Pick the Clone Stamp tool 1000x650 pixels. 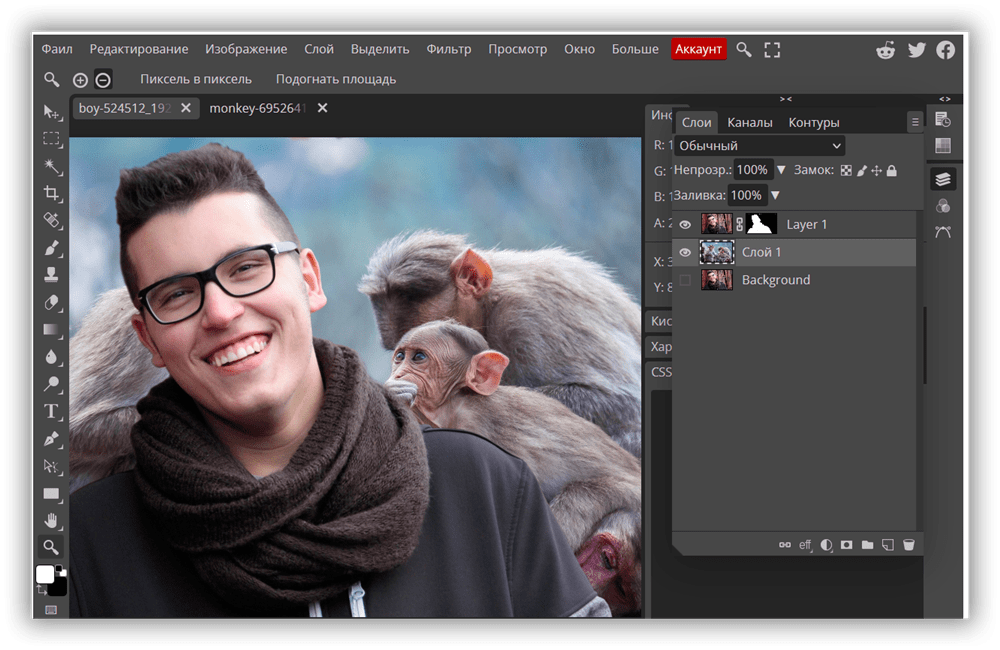[x=51, y=274]
